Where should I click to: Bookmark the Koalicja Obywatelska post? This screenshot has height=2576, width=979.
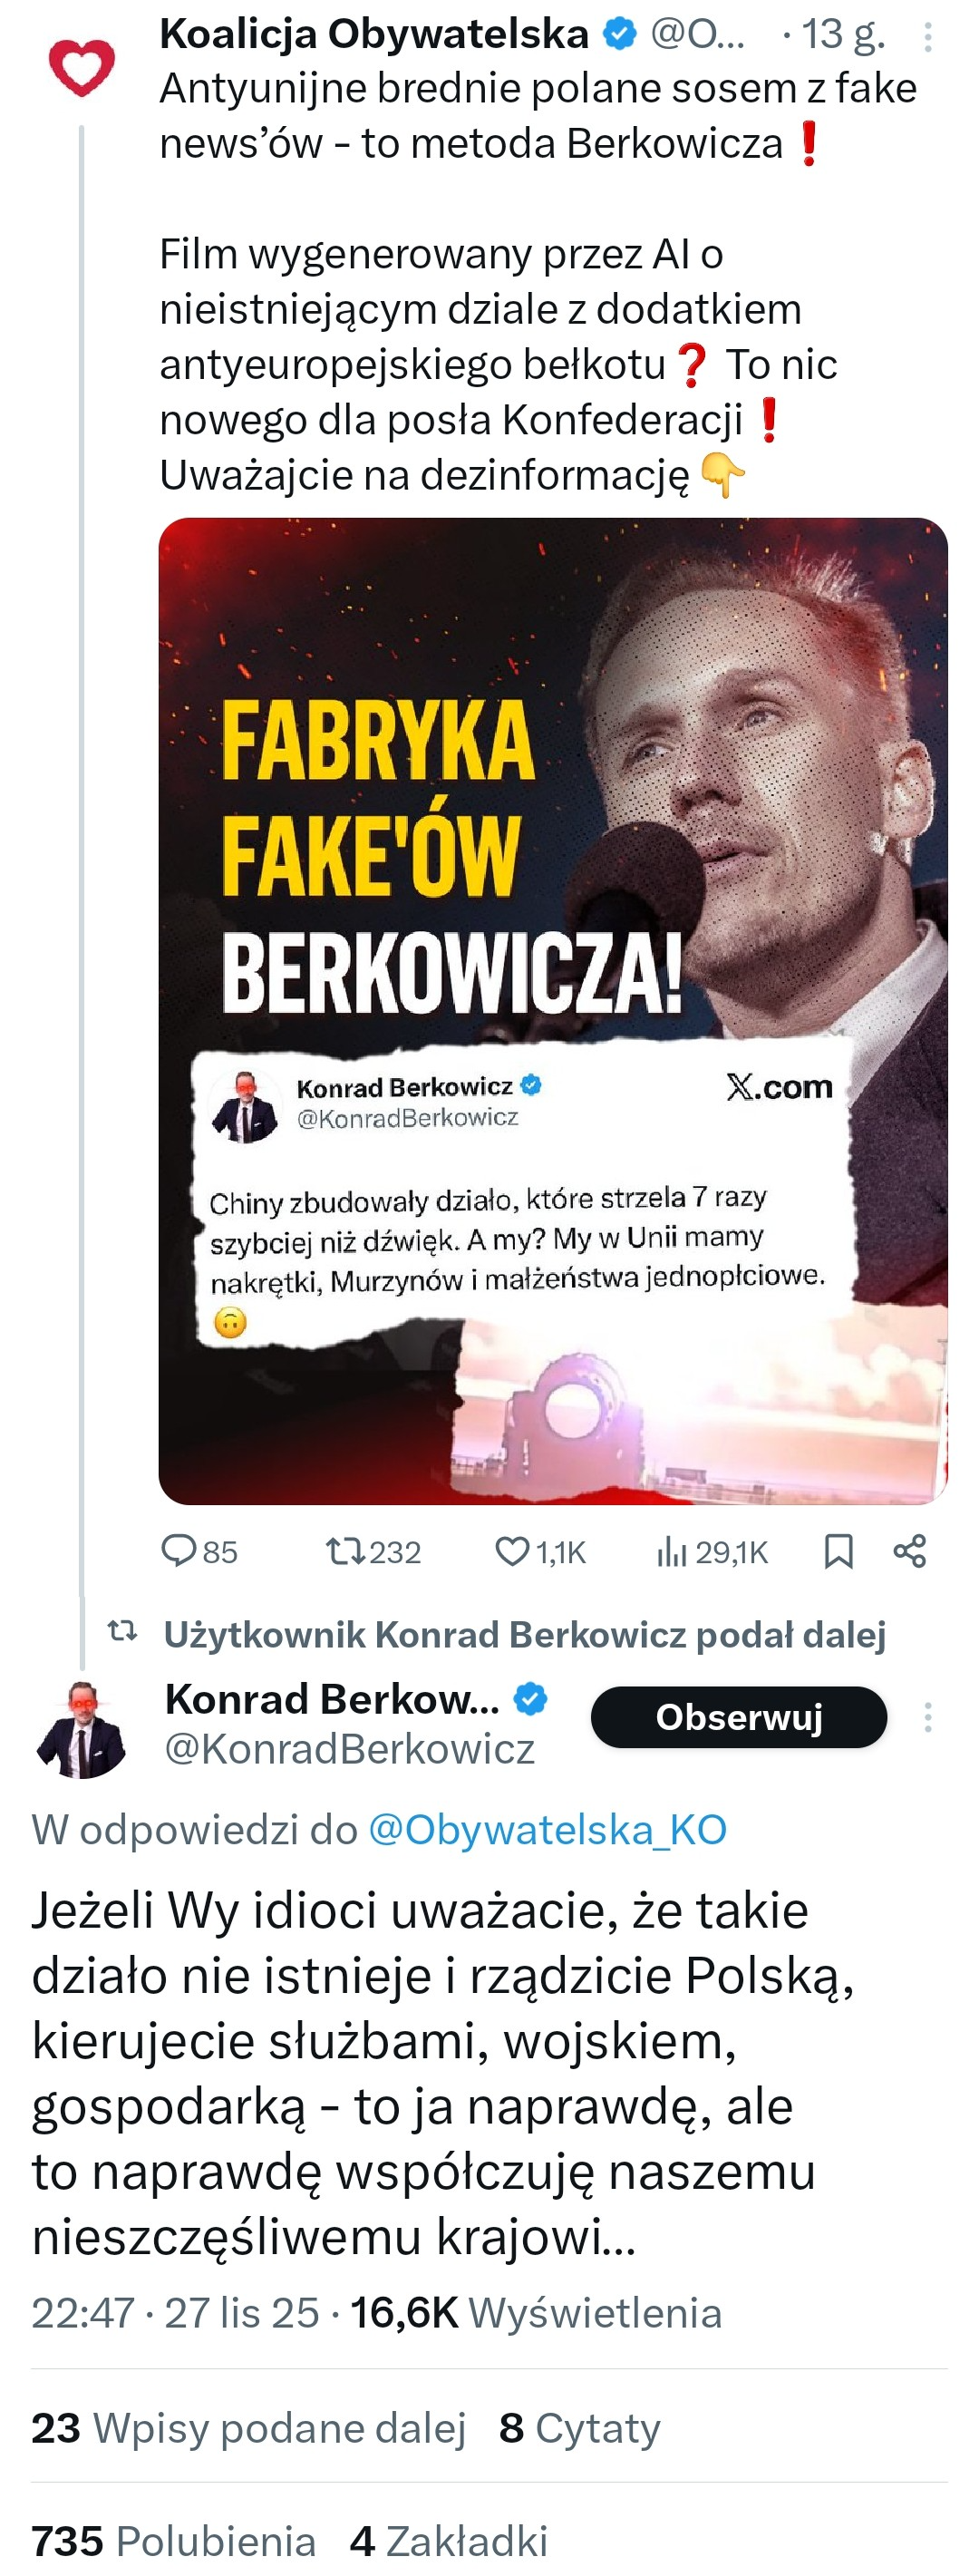click(838, 1551)
